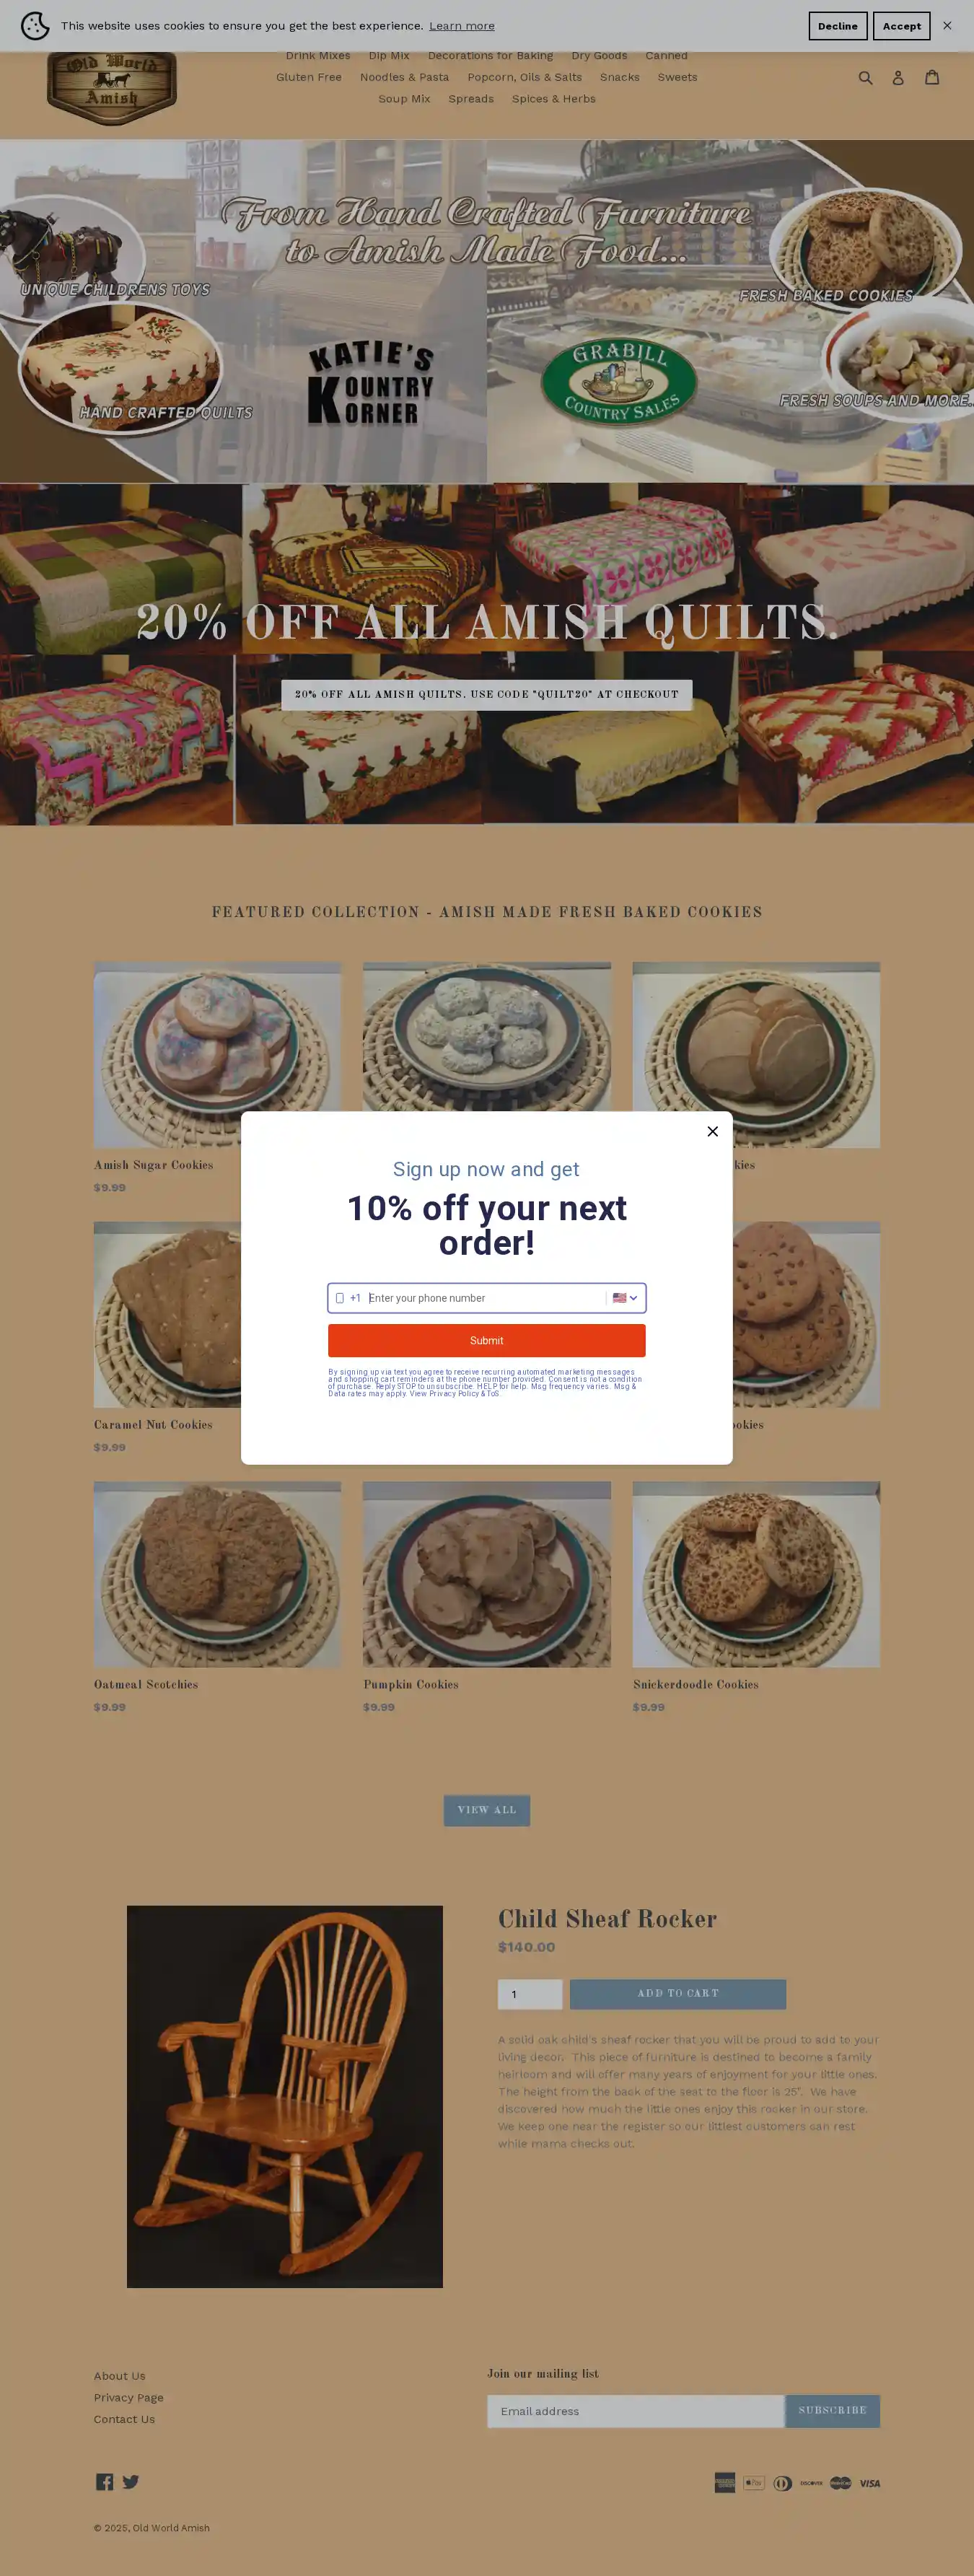
Task: Click the account login person icon
Action: (x=898, y=77)
